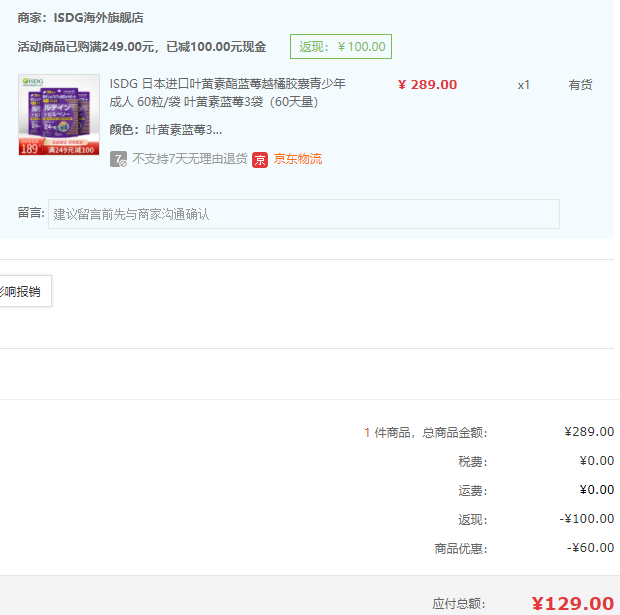
Task: Click the merchant name ISDG海外旗舰店
Action: 98,18
